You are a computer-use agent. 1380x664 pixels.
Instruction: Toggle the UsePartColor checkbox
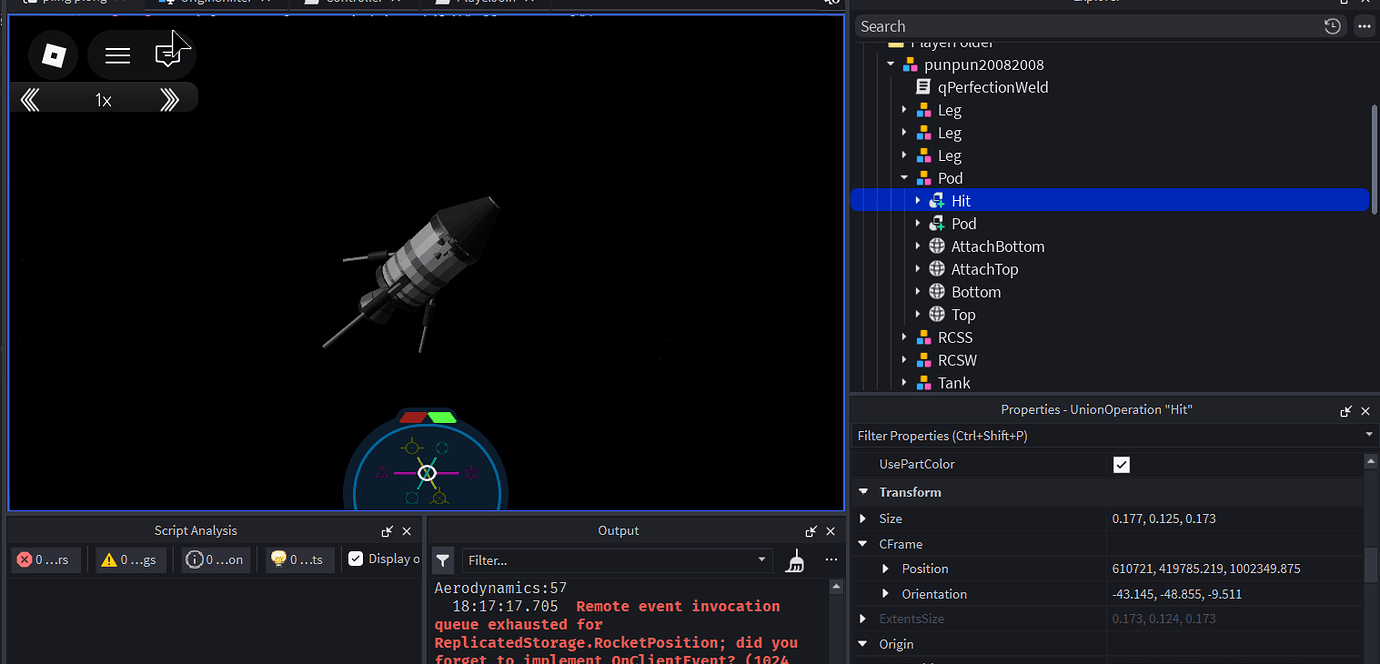coord(1121,464)
